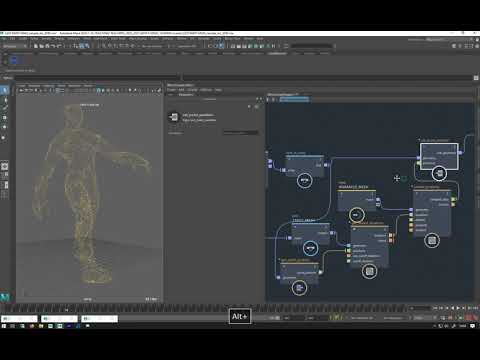
Task: Select the HUMANOID_MESH node title
Action: point(353,187)
